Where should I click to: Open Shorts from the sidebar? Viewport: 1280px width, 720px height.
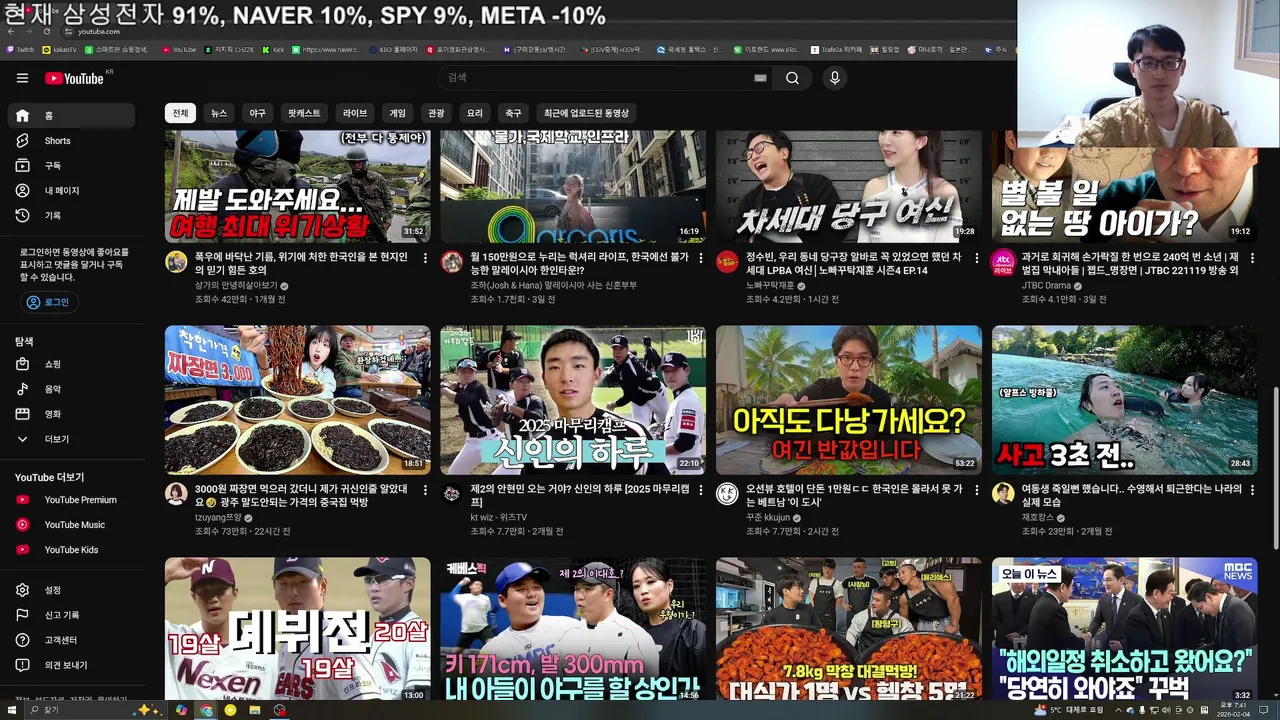(x=72, y=141)
